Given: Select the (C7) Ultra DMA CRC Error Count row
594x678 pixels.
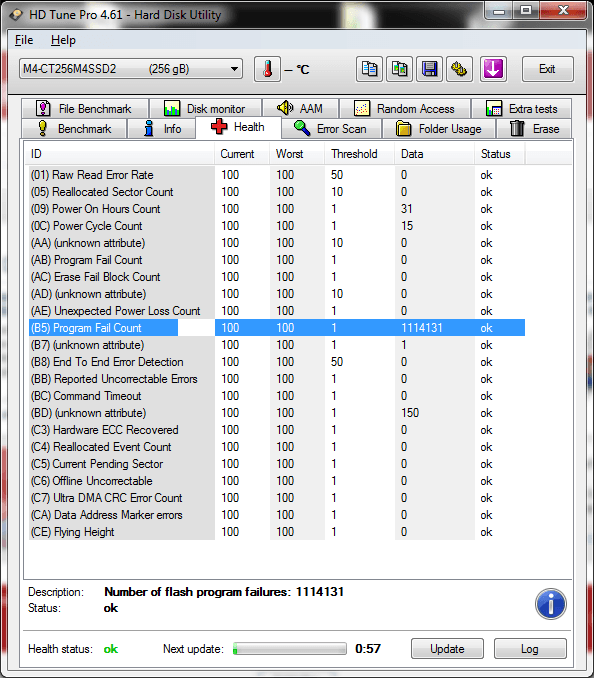Looking at the screenshot, I should [277, 498].
